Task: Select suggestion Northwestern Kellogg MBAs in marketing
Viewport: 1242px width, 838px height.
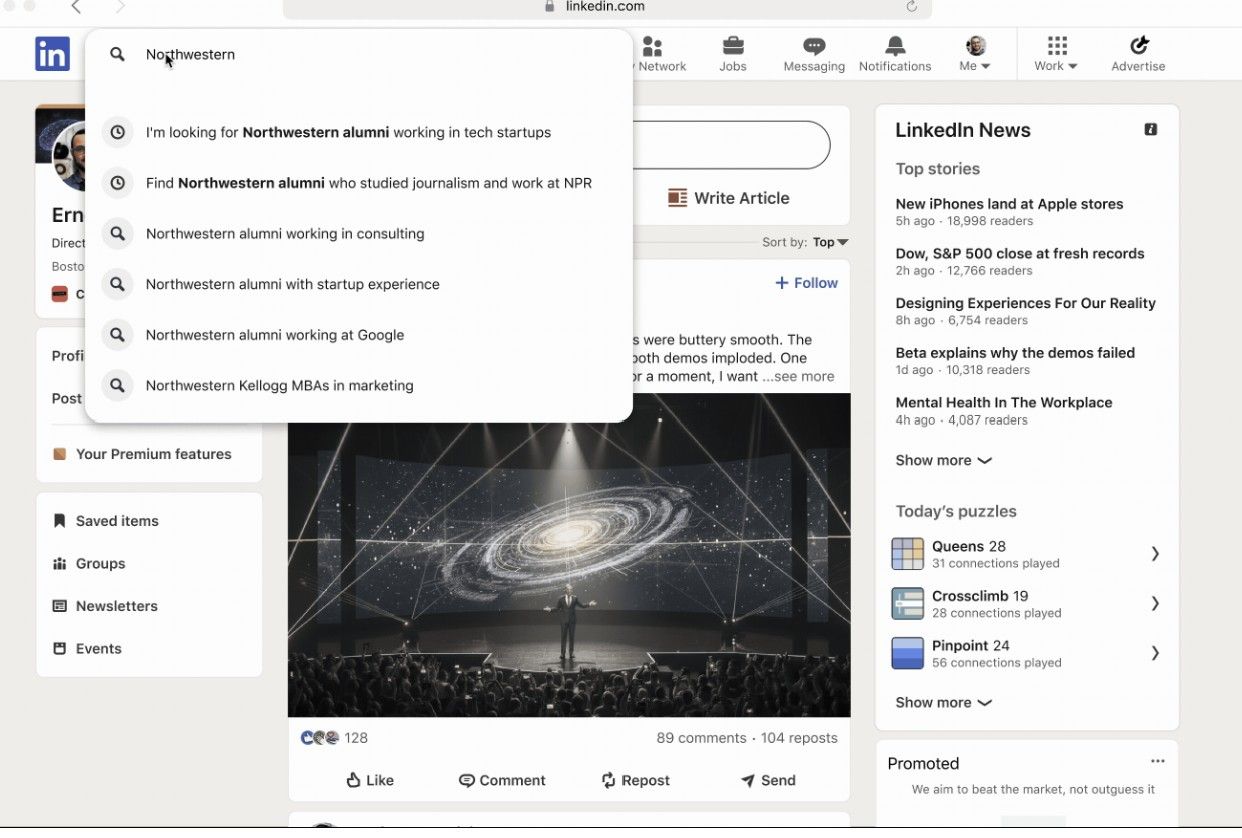Action: click(x=279, y=385)
